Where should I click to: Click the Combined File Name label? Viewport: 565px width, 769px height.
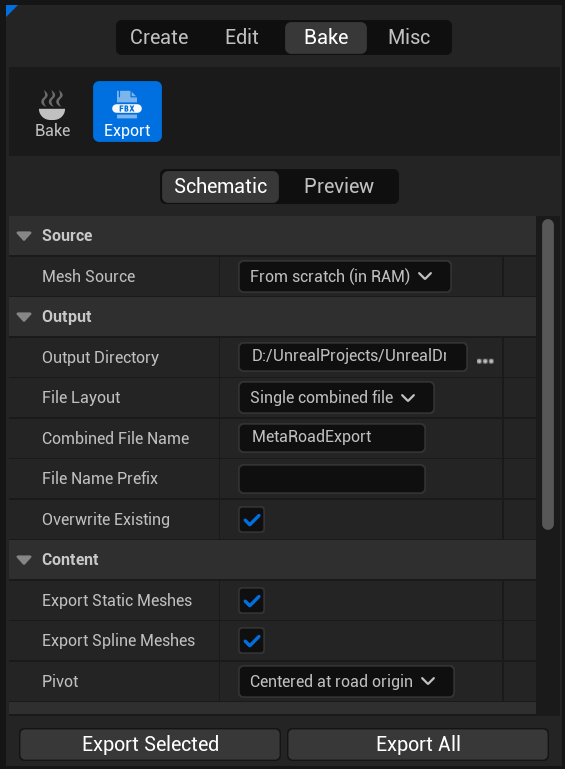point(116,438)
